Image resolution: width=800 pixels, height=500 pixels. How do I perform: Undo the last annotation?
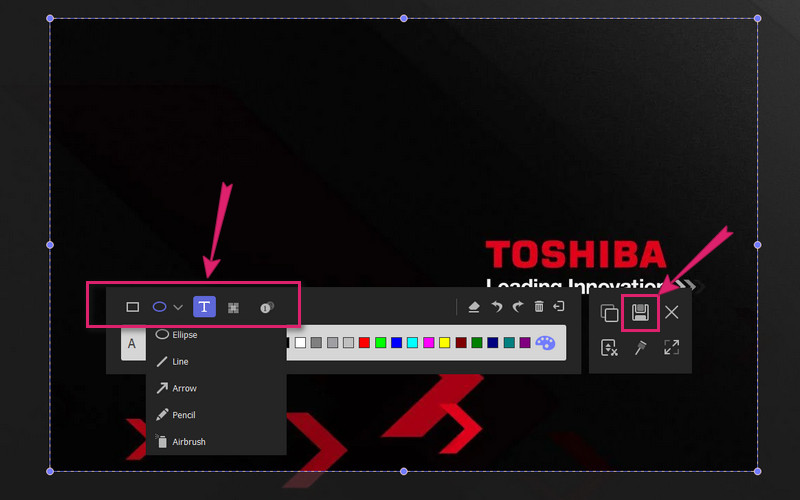click(x=496, y=307)
